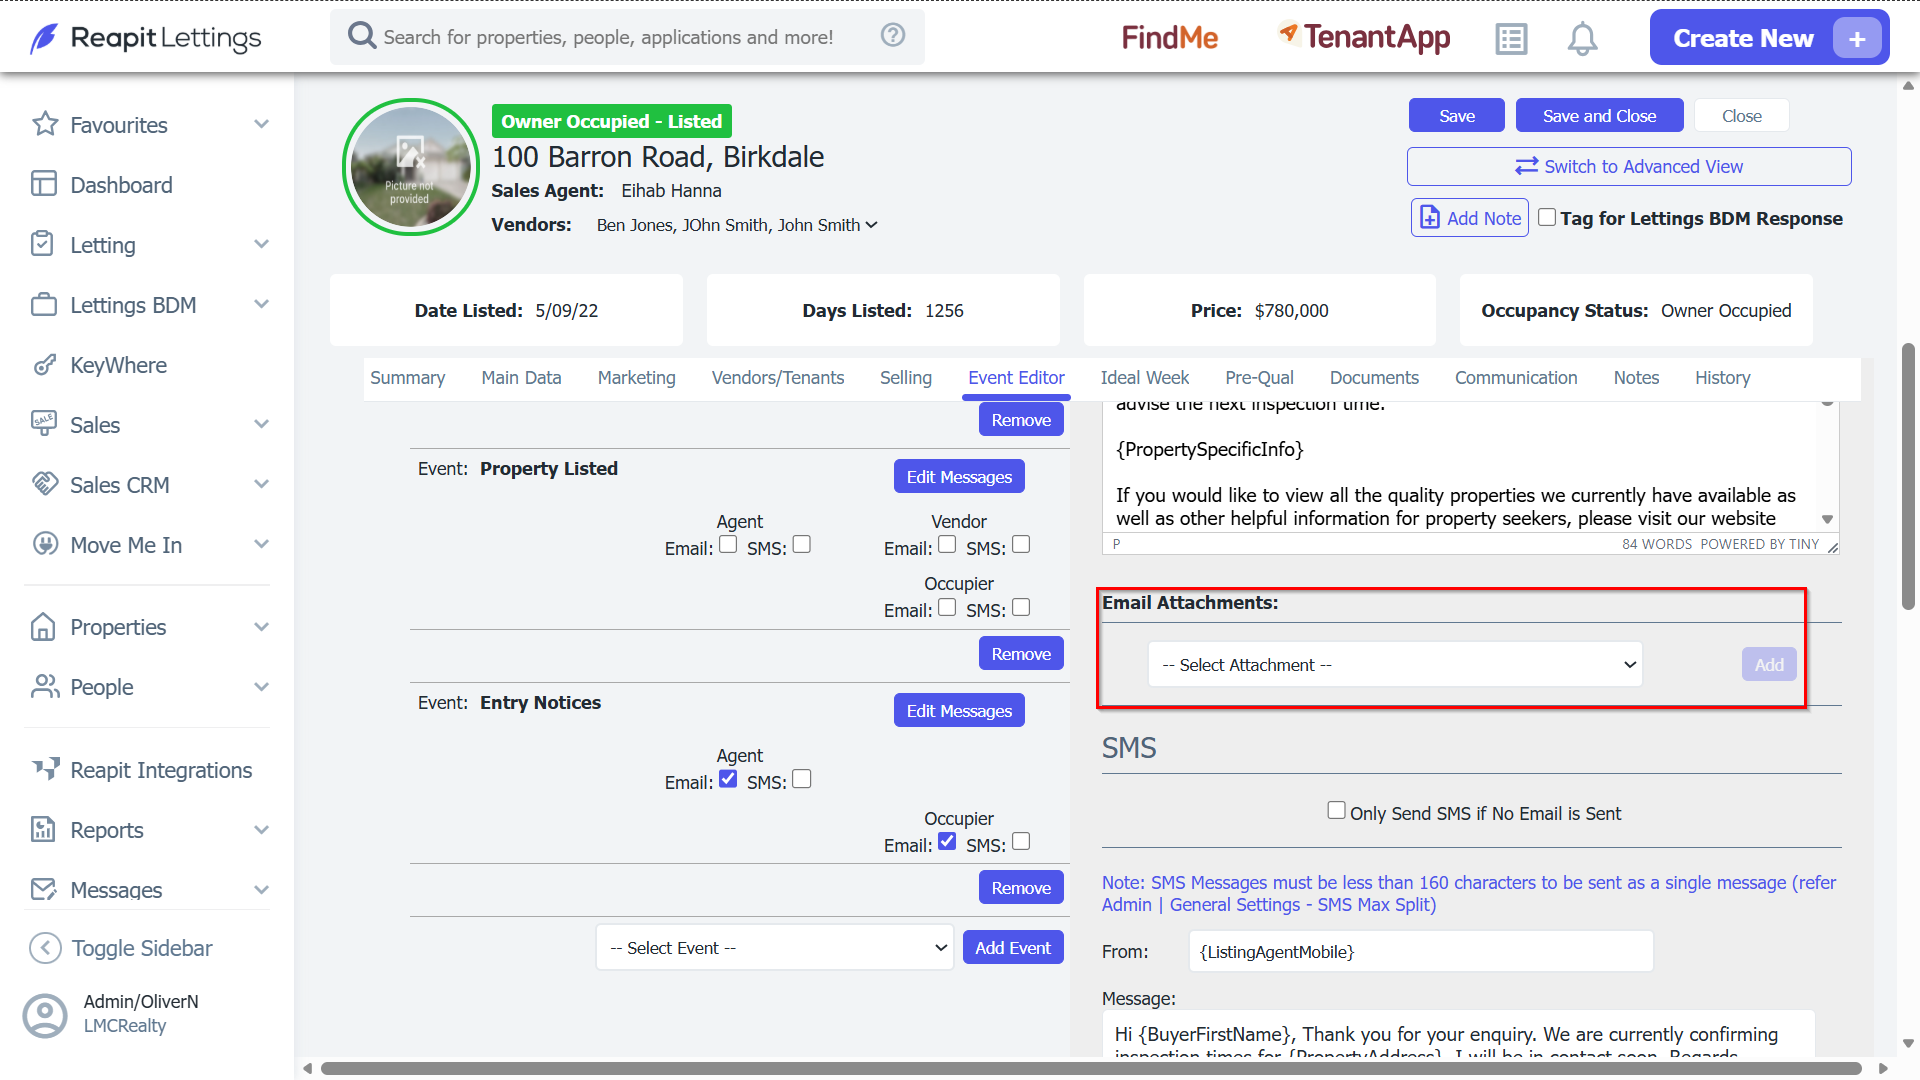The image size is (1920, 1080).
Task: Click the Admin/OliverN user avatar icon
Action: pyautogui.click(x=45, y=1015)
